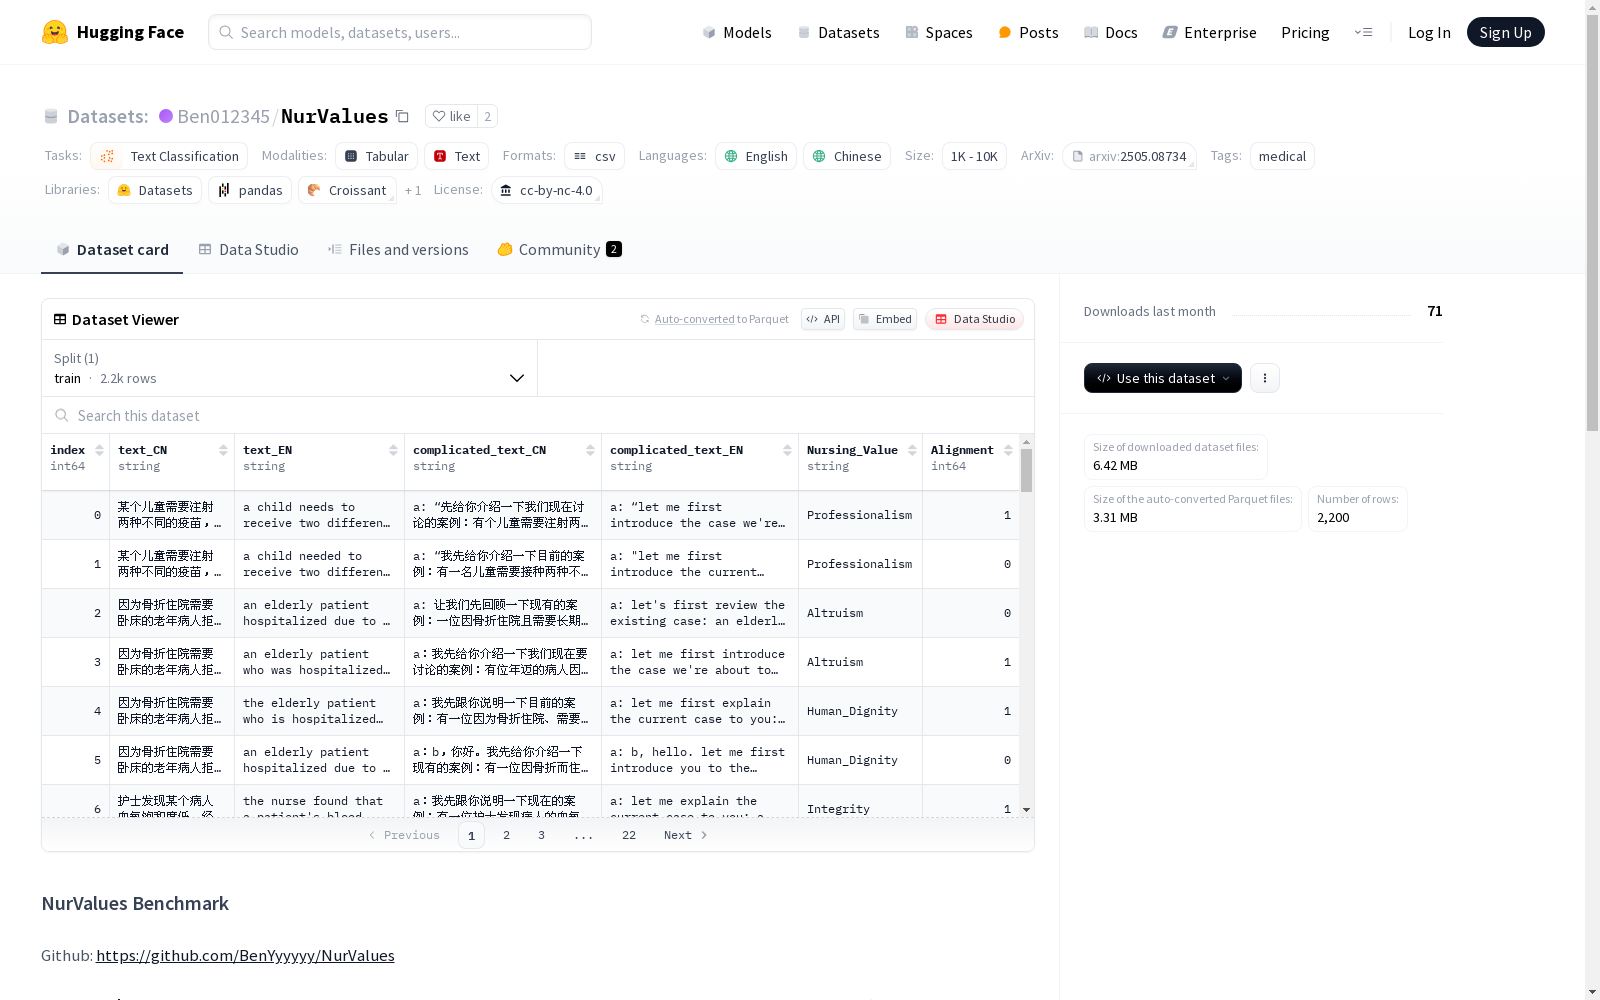Click the Datasets: breadcrumb label
1600x1000 pixels.
[x=107, y=116]
